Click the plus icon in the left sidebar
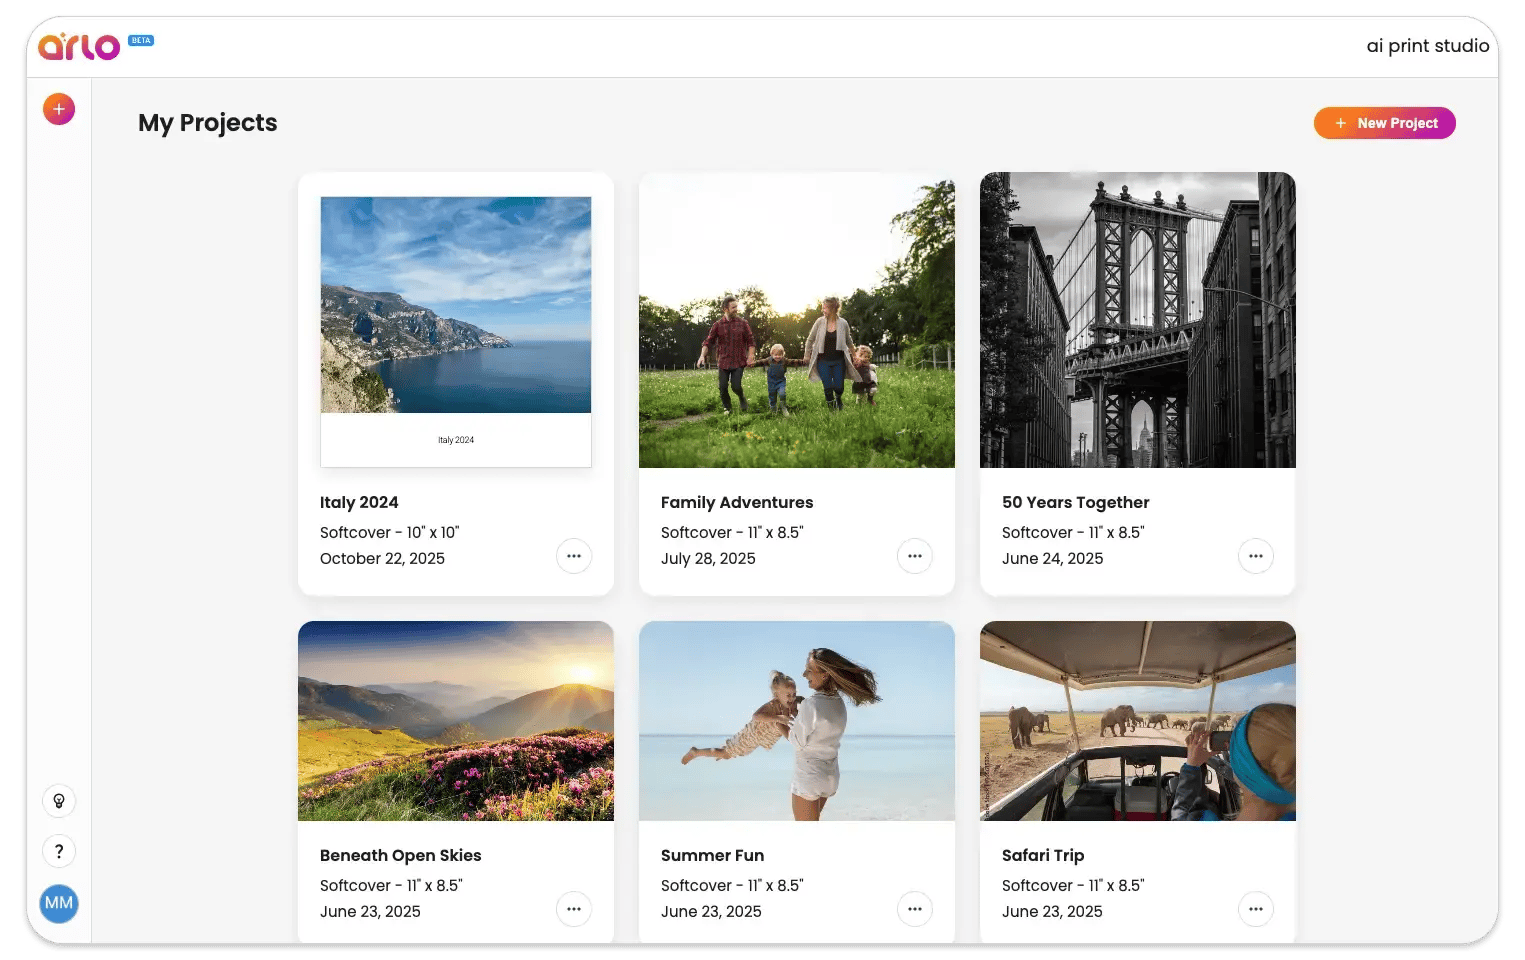The image size is (1525, 960). (x=58, y=108)
